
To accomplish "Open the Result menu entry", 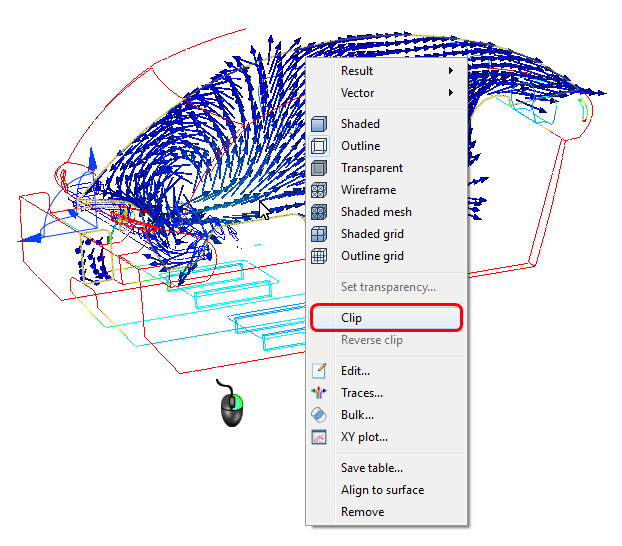I will coord(386,71).
